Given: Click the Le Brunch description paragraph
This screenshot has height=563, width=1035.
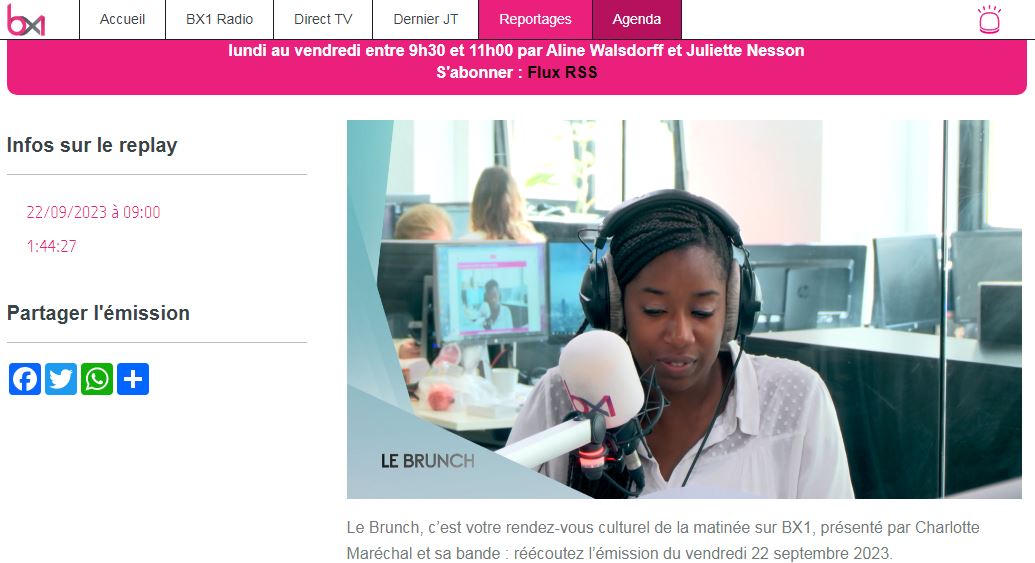Looking at the screenshot, I should pyautogui.click(x=663, y=541).
